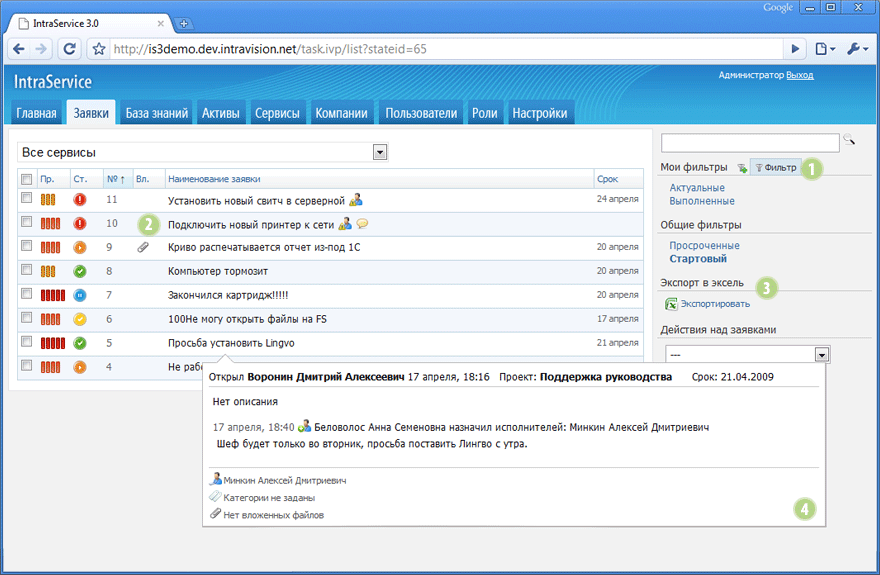Viewport: 880px width, 575px height.
Task: Close the IntraService 3.0 browser tab
Action: coord(161,24)
